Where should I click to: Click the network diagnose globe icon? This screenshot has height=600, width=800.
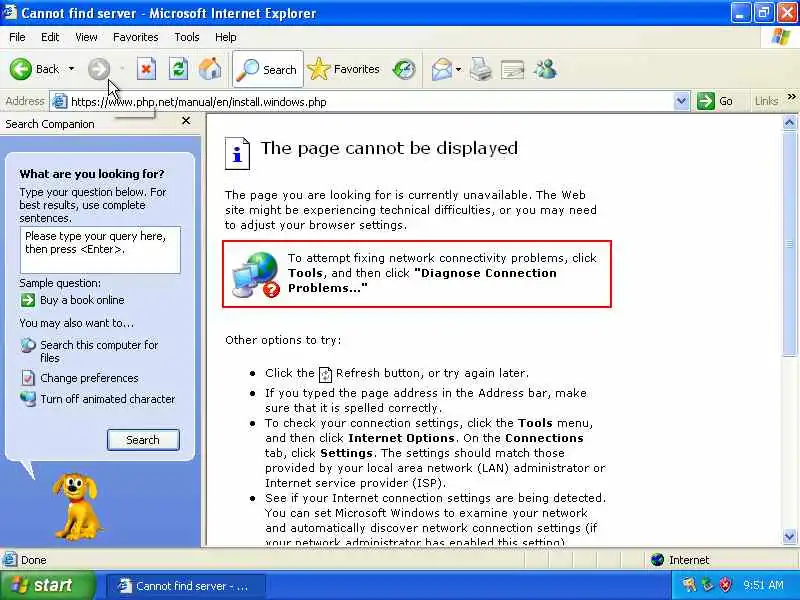click(256, 274)
